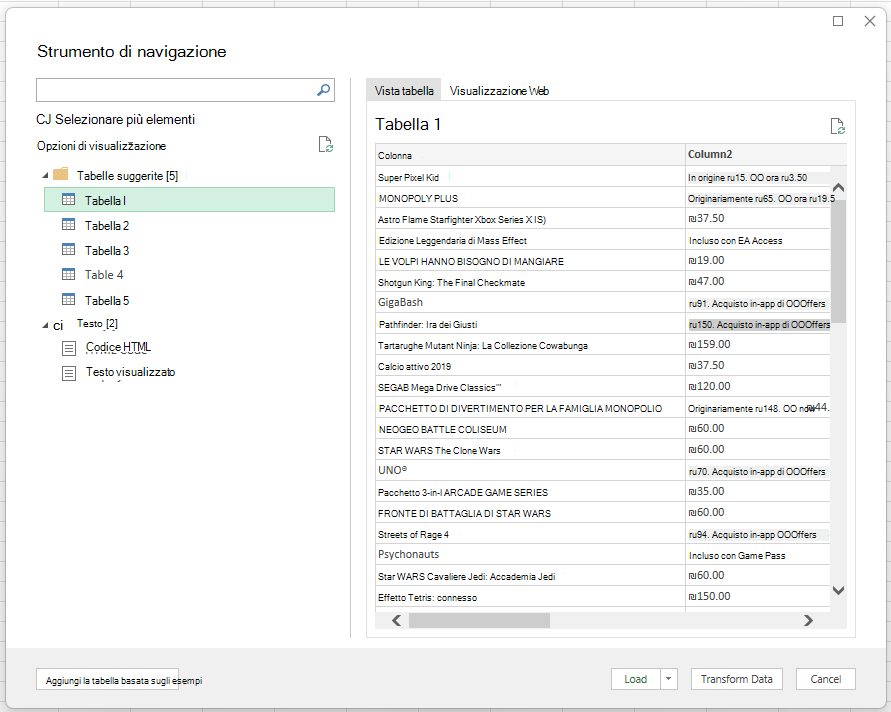
Task: Click the Incluso con Game Pass cell
Action: coord(758,555)
